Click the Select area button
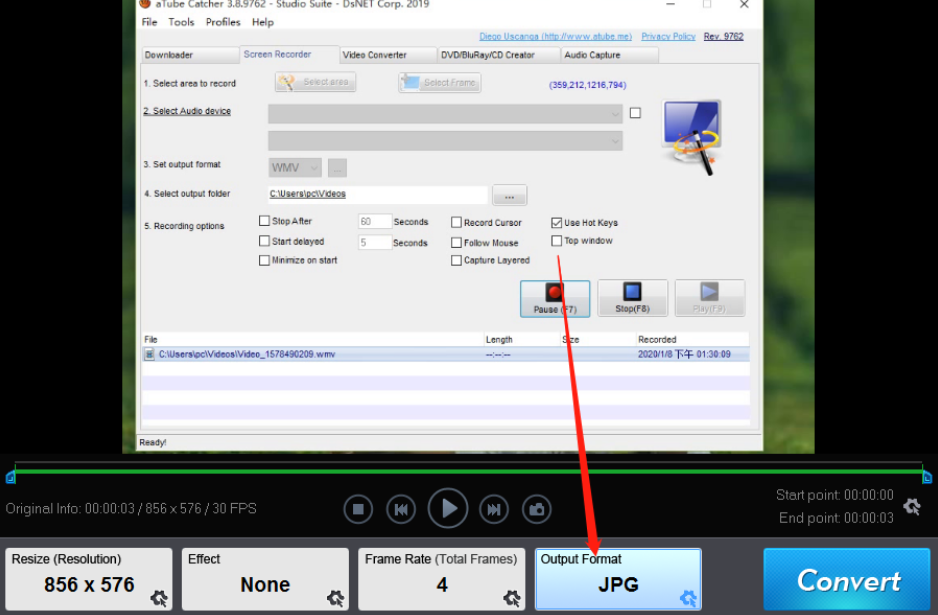 (x=316, y=82)
